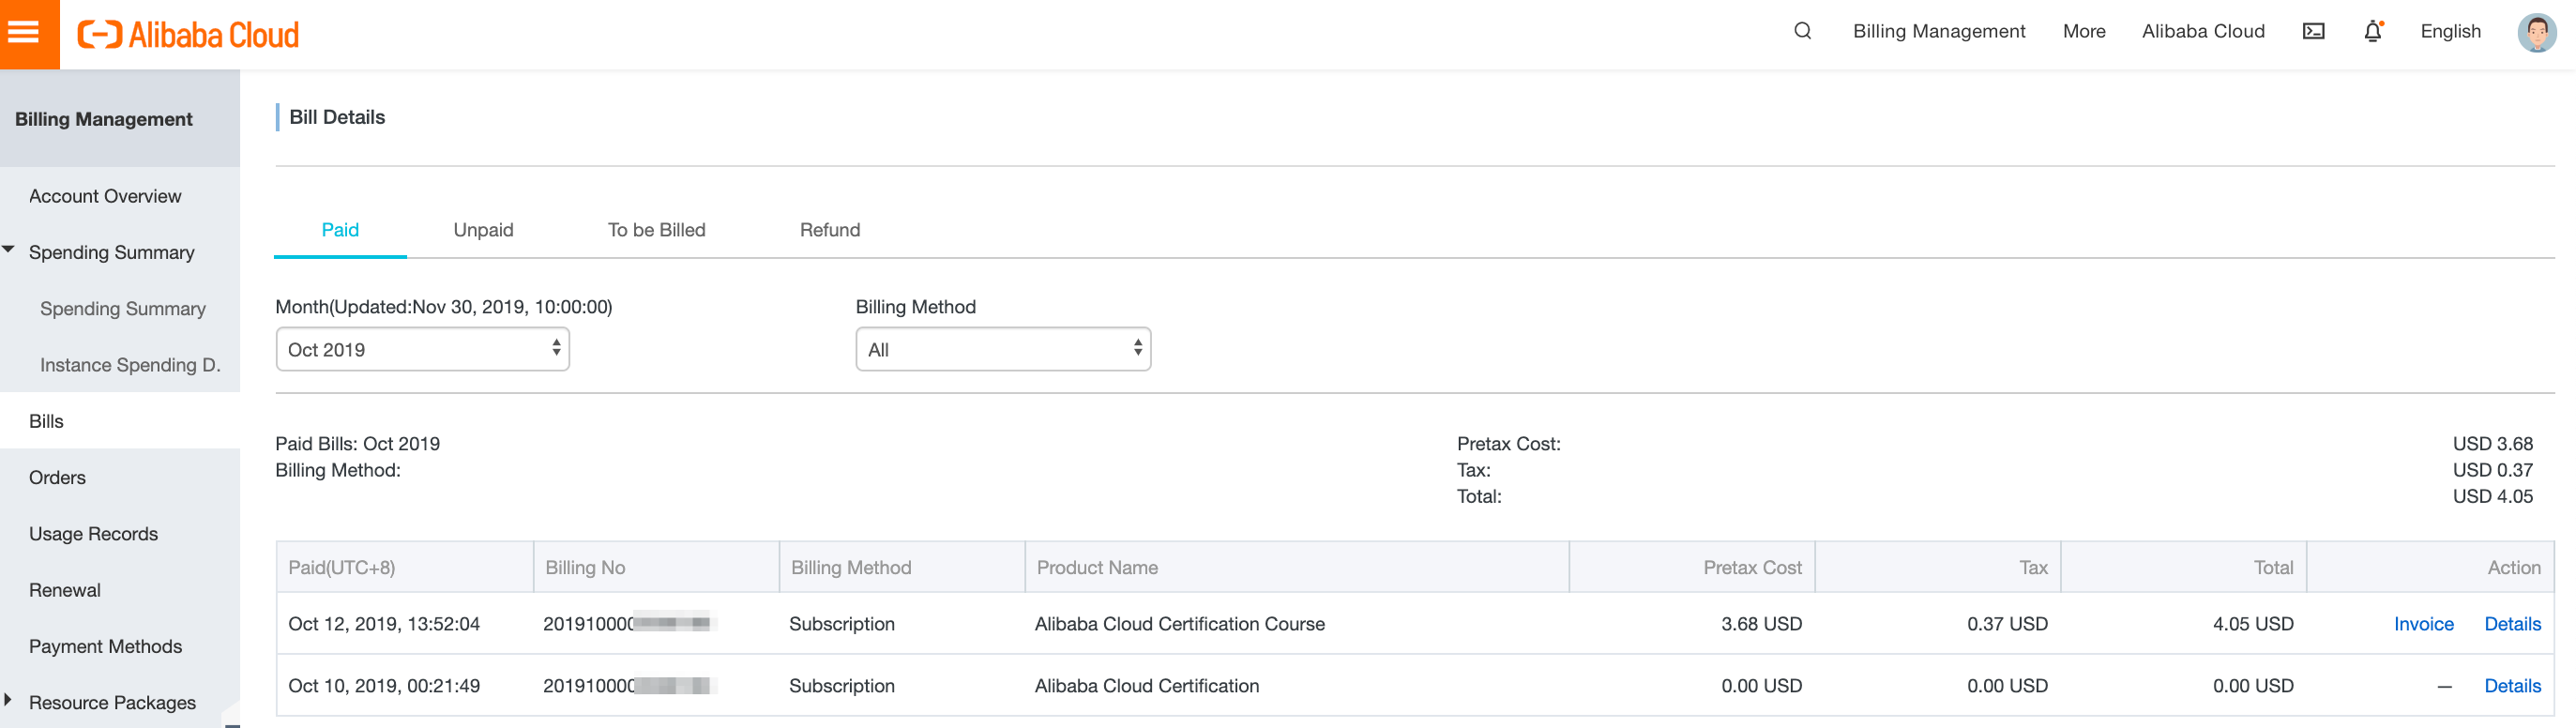This screenshot has height=728, width=2576.
Task: Launch the Cloud Shell terminal icon
Action: [x=2313, y=31]
